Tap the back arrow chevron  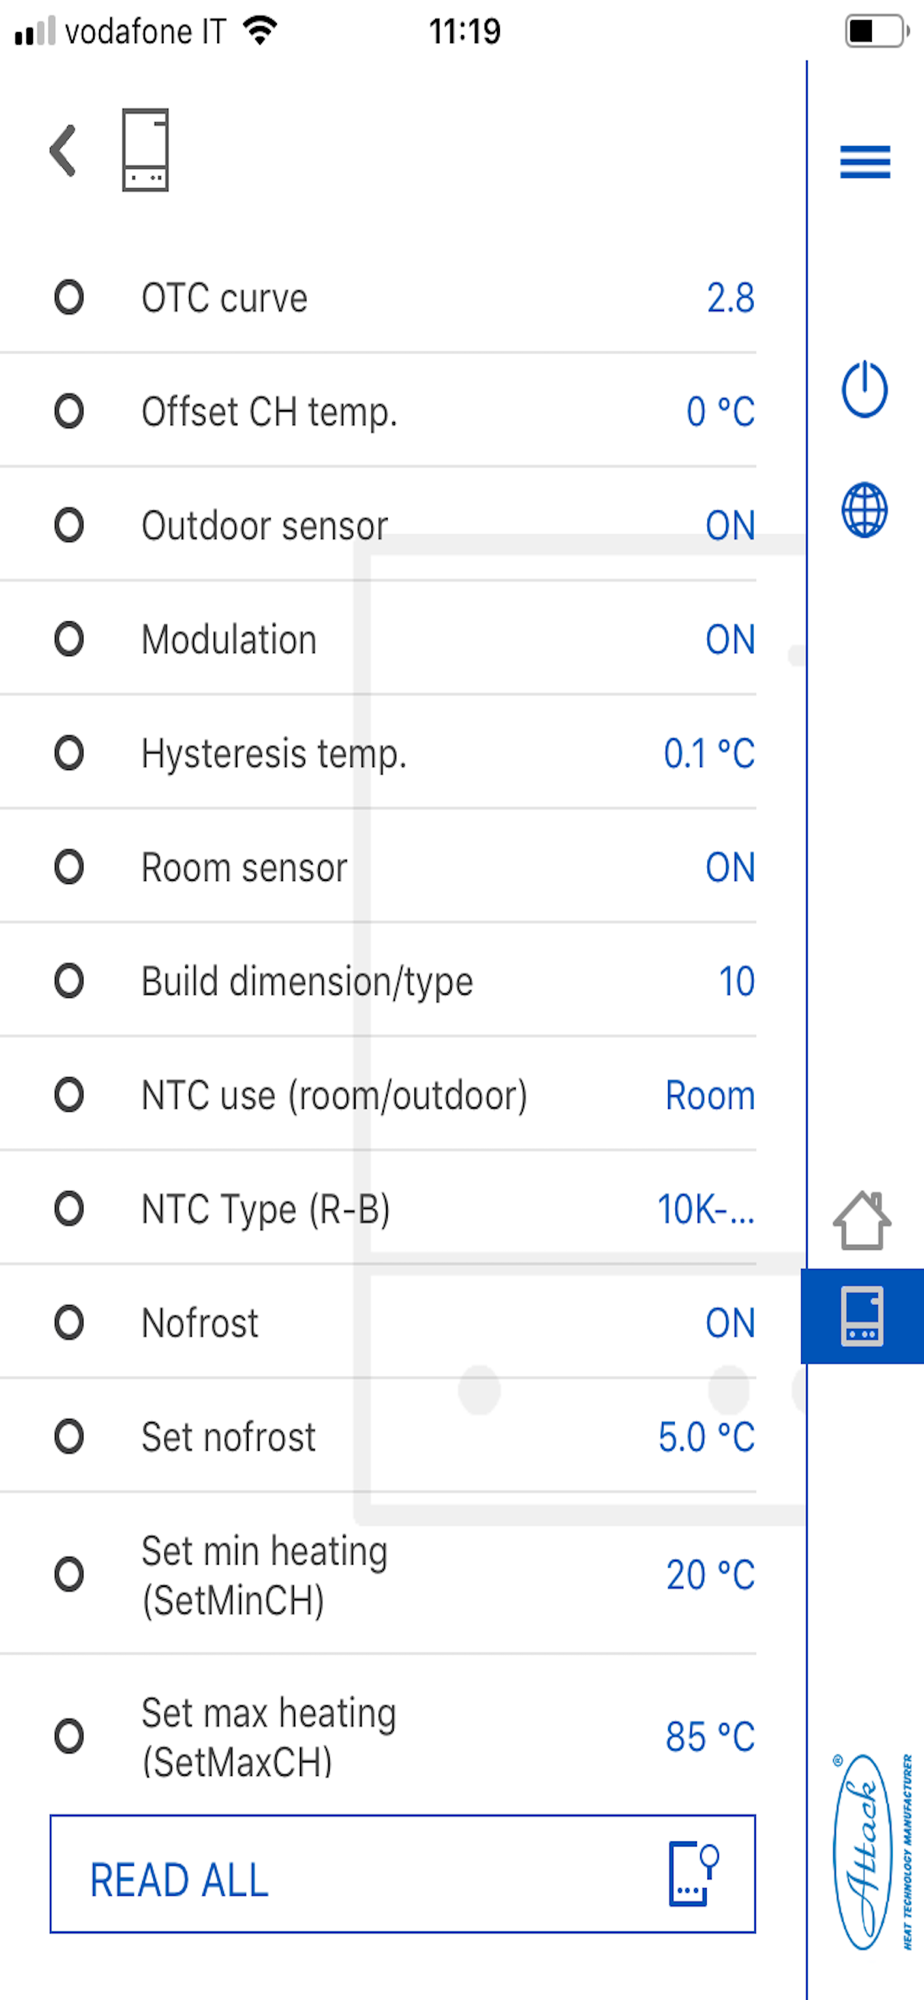click(64, 151)
